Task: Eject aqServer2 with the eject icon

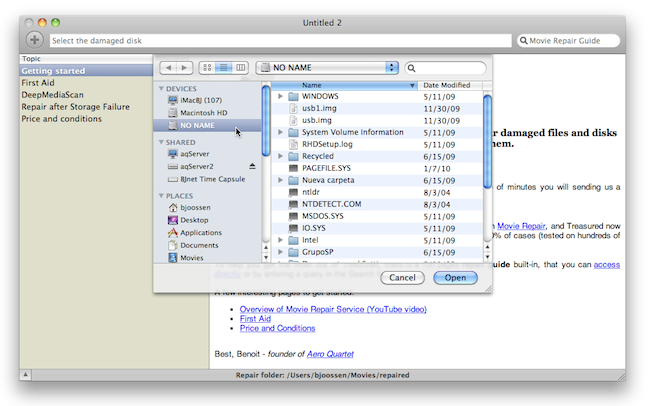Action: click(252, 166)
